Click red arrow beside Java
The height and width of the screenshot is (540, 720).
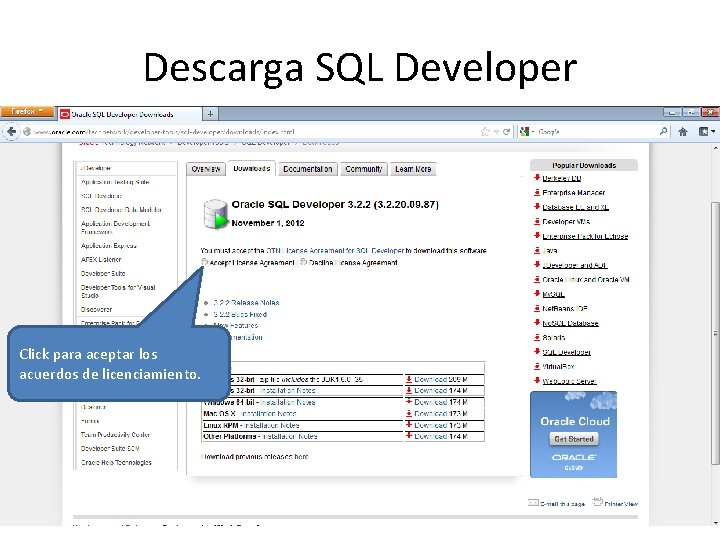pyautogui.click(x=536, y=250)
